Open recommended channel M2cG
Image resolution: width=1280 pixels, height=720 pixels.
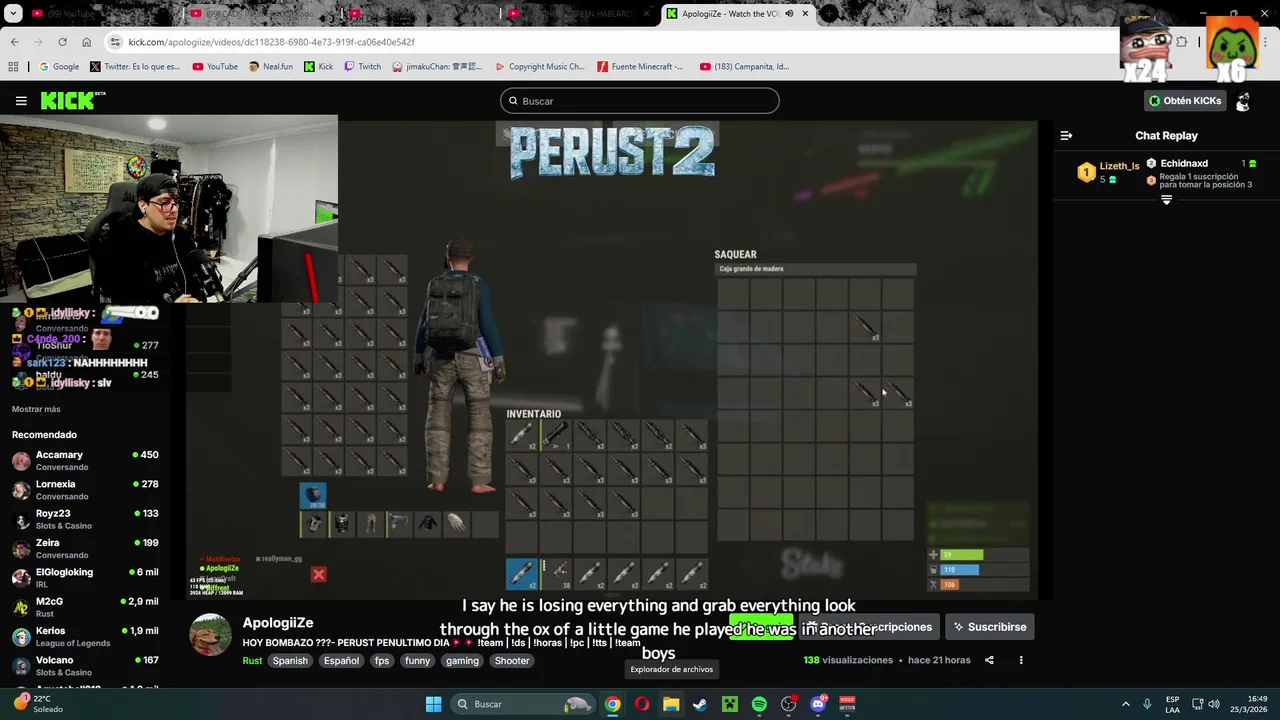(x=84, y=607)
